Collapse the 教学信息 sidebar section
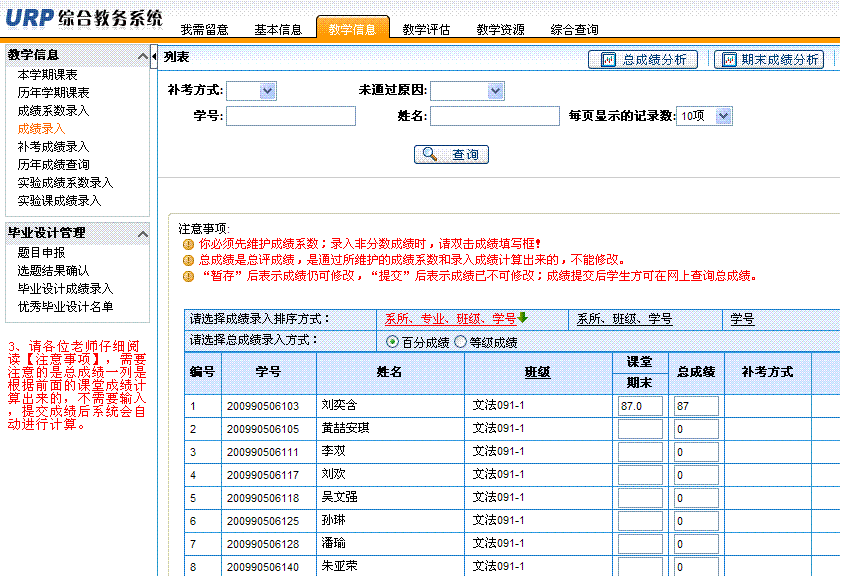This screenshot has height=576, width=850. pyautogui.click(x=141, y=55)
